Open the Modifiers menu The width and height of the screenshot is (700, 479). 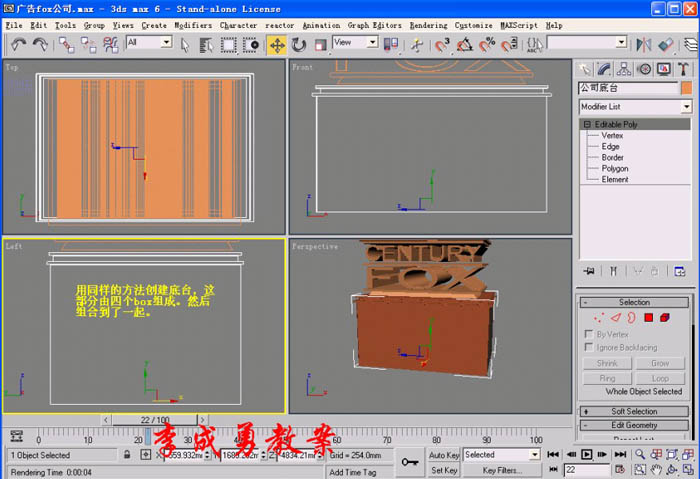[x=193, y=25]
